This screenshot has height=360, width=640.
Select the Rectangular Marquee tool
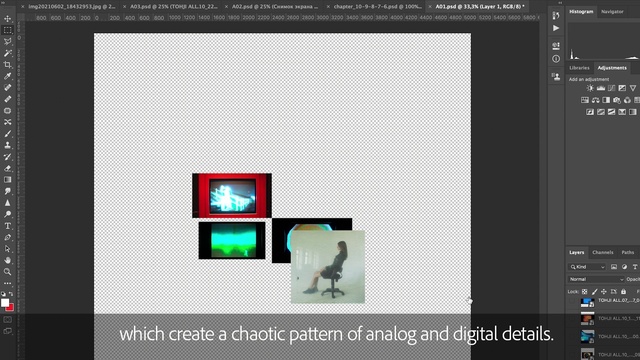(7, 30)
